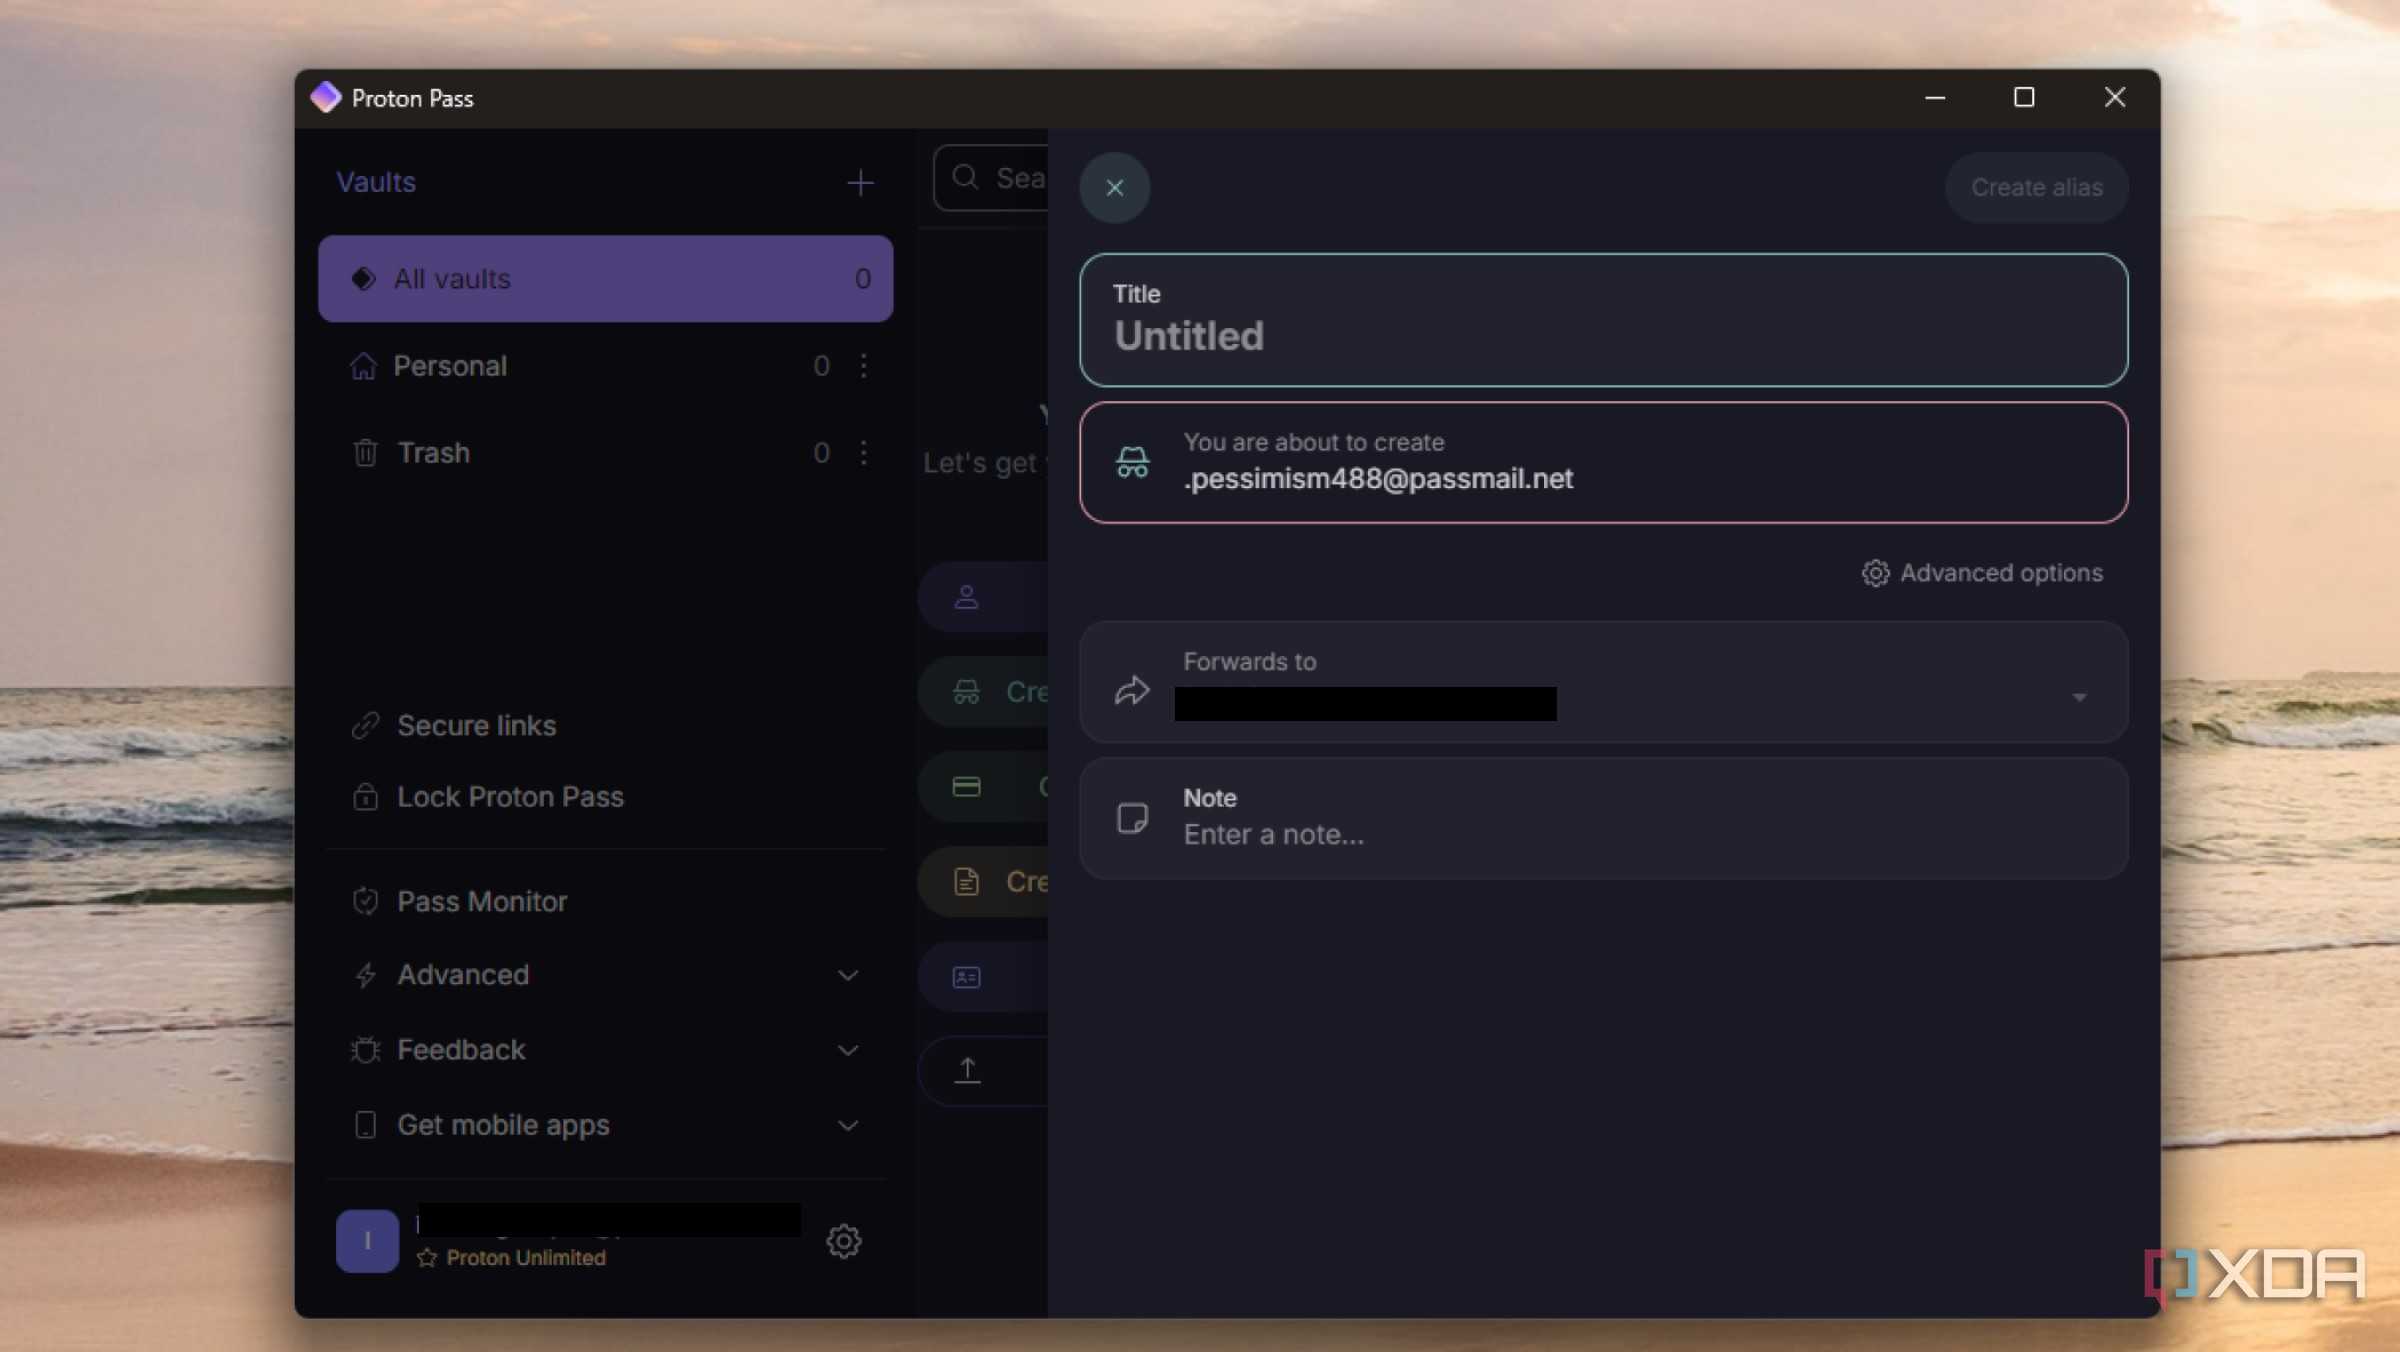Click Proton Unlimited plan label
2400x1352 pixels.
pos(525,1258)
